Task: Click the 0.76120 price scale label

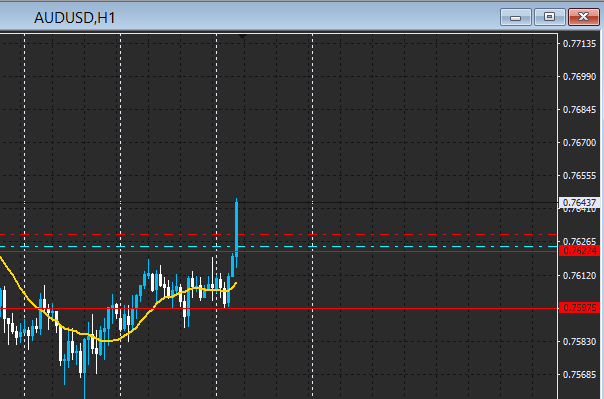Action: 579,276
